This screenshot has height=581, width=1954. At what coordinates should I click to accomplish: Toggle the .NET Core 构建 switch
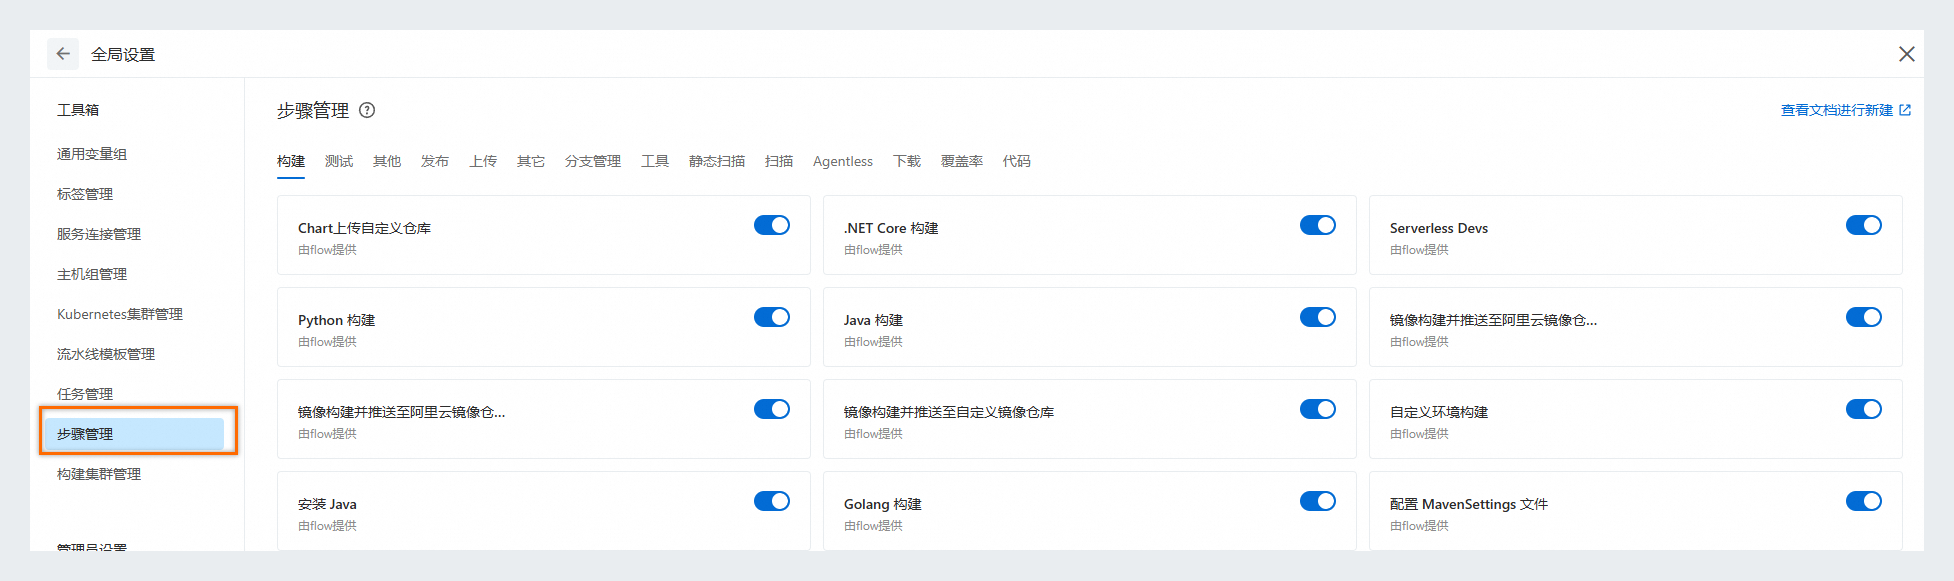(x=1318, y=225)
